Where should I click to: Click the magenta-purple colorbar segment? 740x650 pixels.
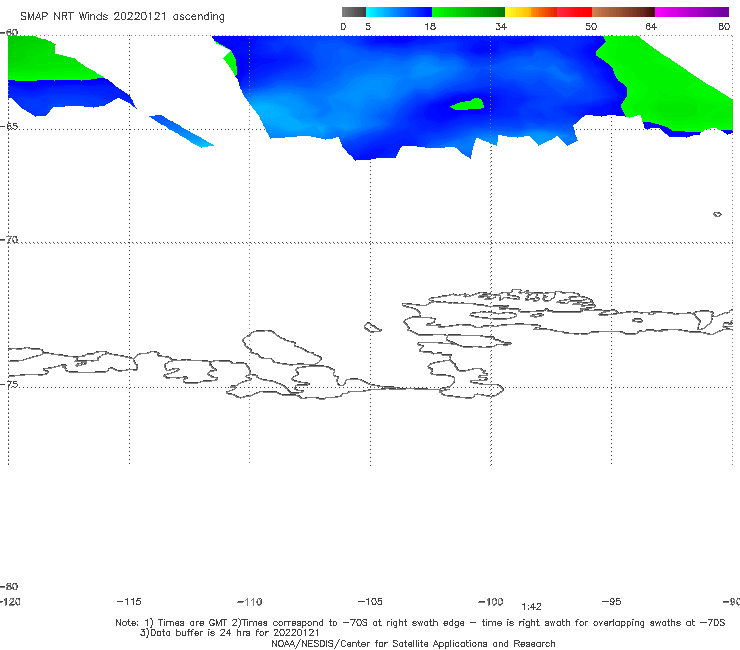[692, 12]
